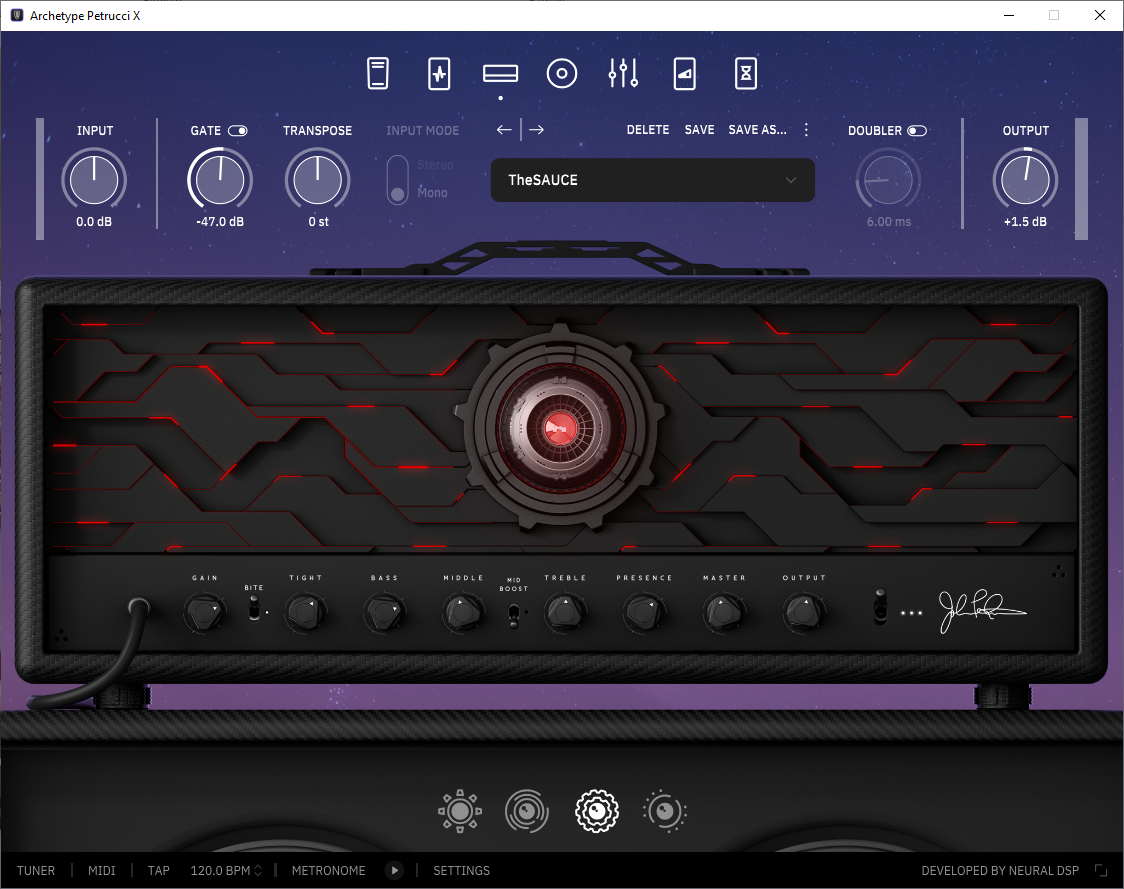Open the Cabinet speaker section icon
This screenshot has width=1124, height=889.
point(562,73)
